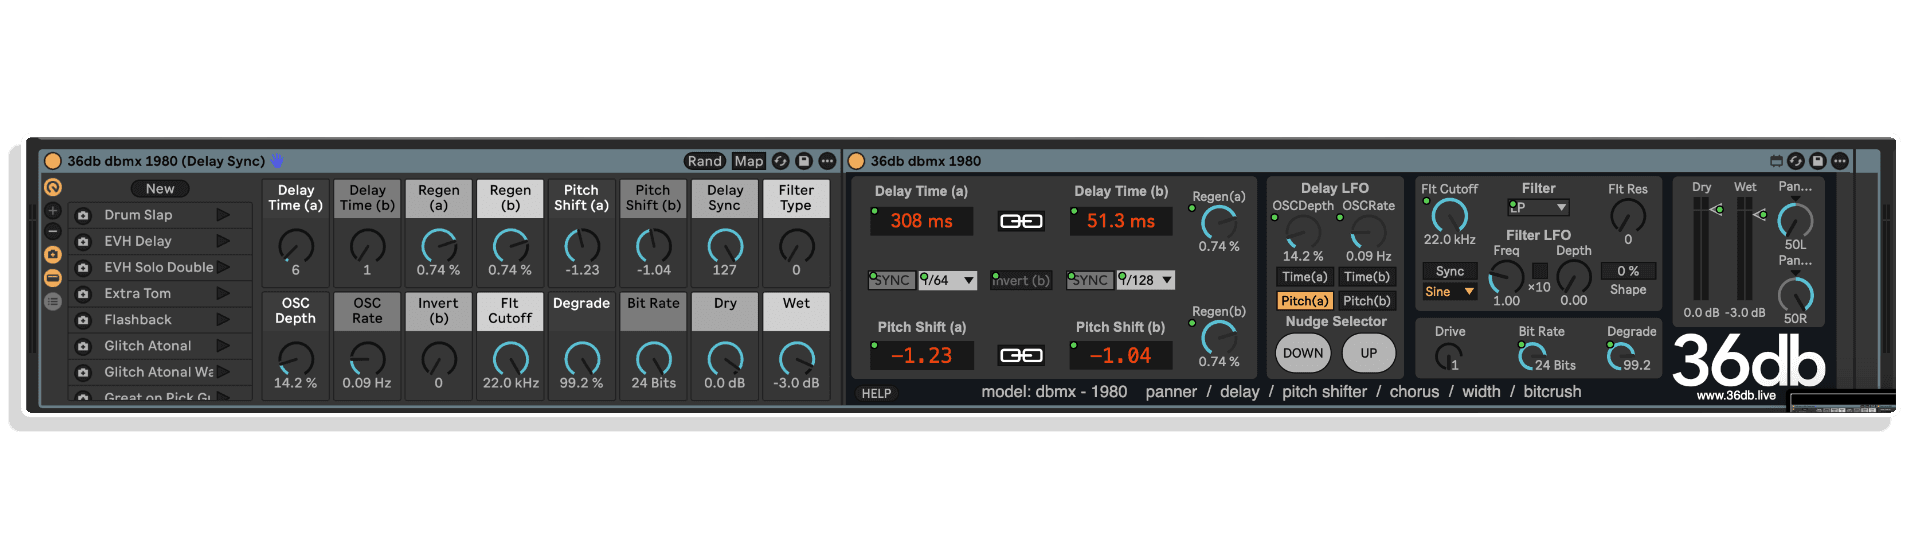
Task: Click the Nudge DOWN button
Action: (1303, 353)
